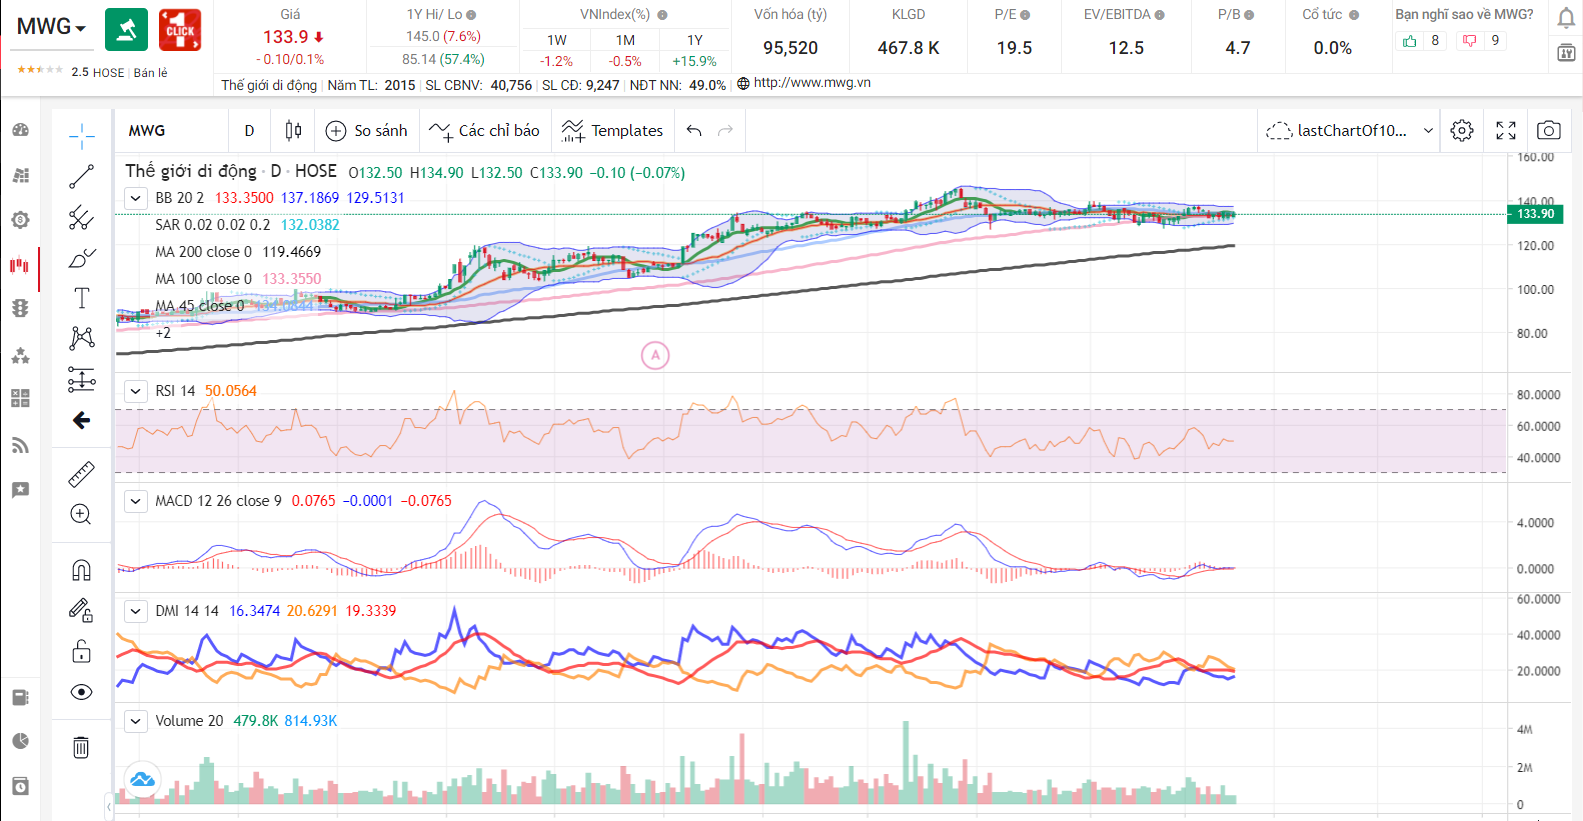1583x821 pixels.
Task: Enter fullscreen chart mode
Action: pos(1506,131)
